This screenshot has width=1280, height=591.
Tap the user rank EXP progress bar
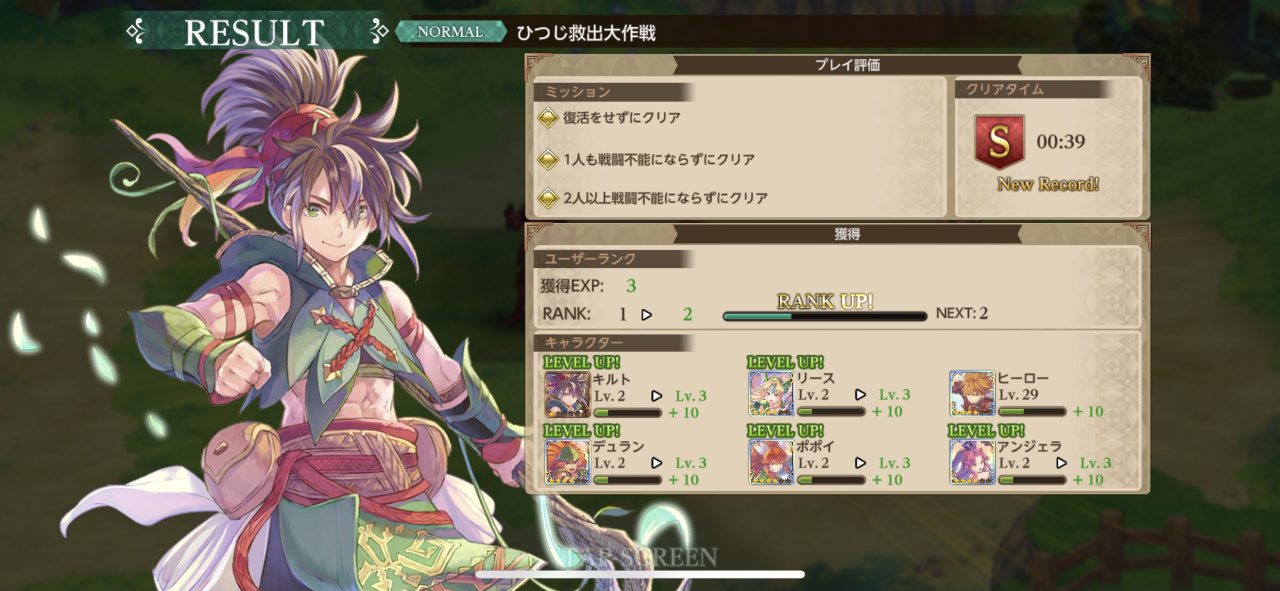point(825,316)
